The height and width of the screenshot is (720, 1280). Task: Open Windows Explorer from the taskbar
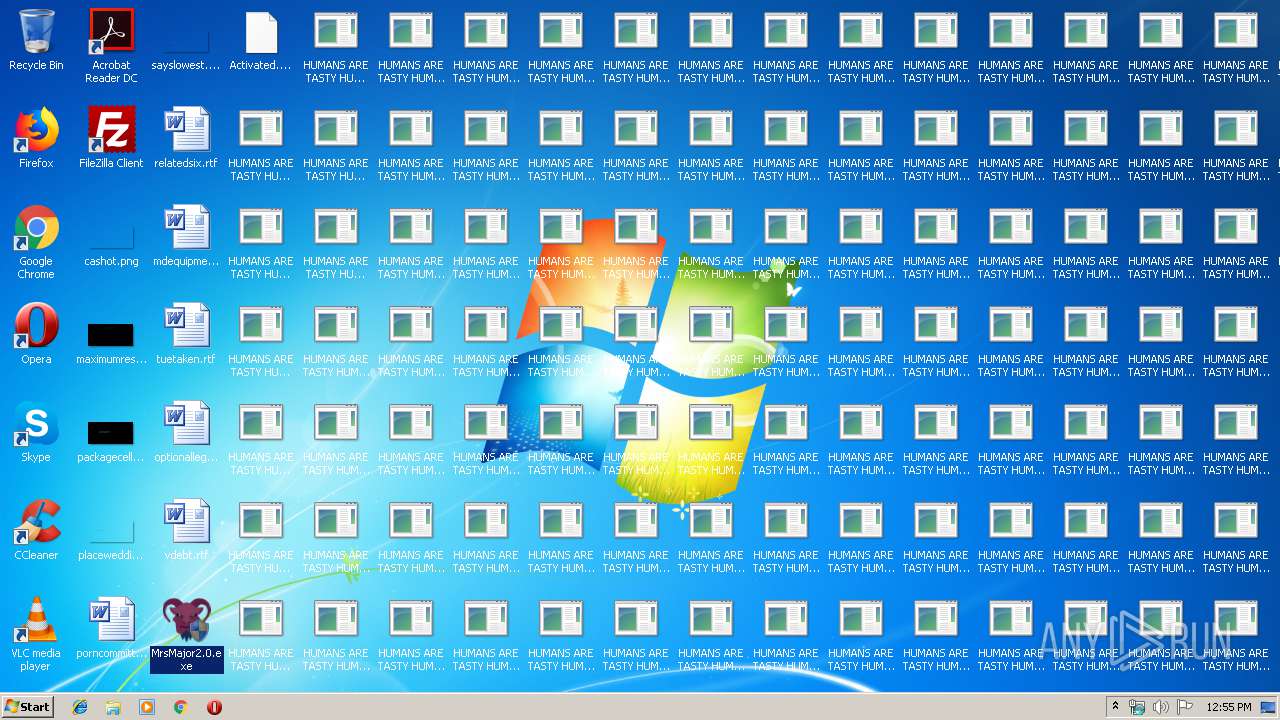coord(113,707)
